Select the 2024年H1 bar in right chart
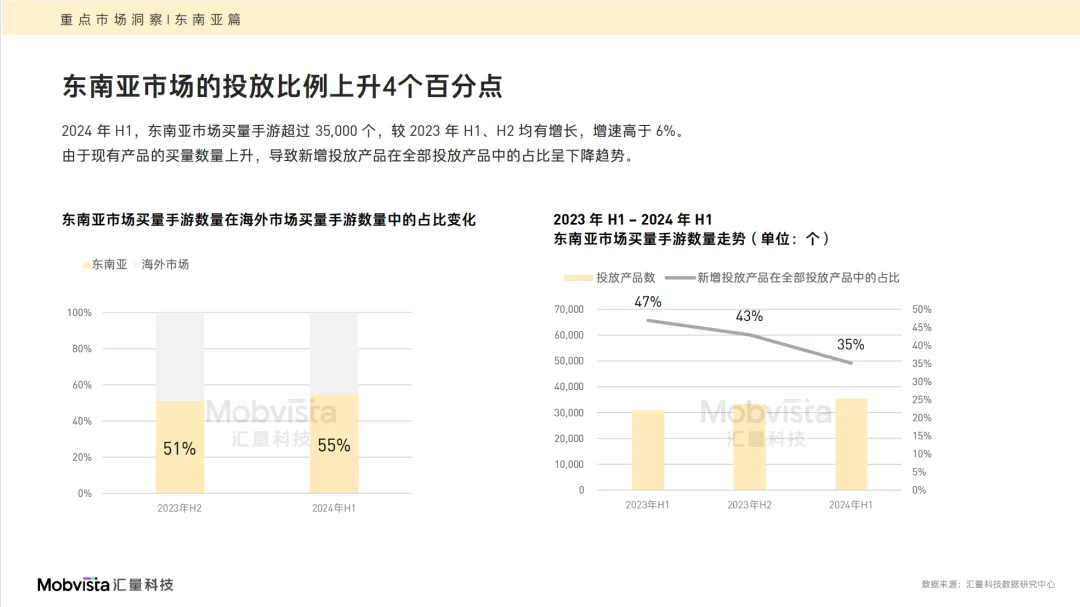Viewport: 1080px width, 607px height. pyautogui.click(x=851, y=444)
